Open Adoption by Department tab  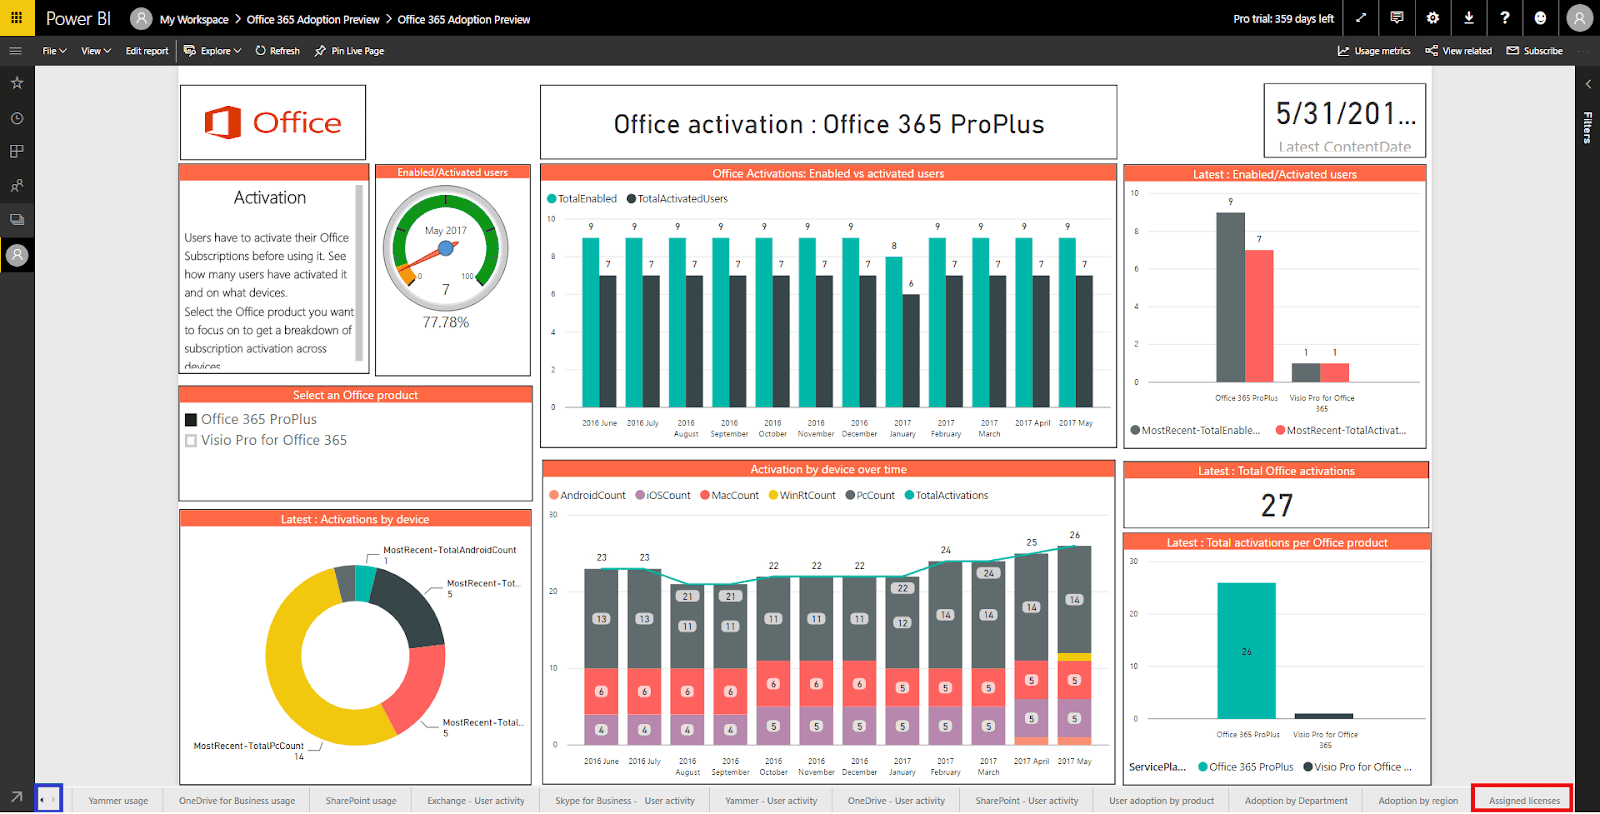pos(1296,801)
